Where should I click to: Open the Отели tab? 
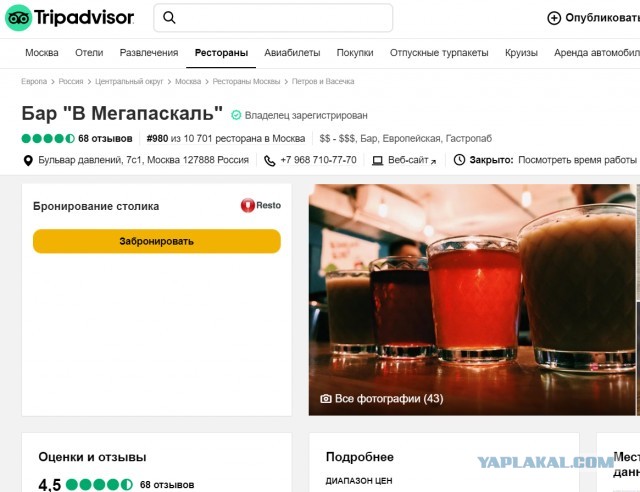(89, 53)
